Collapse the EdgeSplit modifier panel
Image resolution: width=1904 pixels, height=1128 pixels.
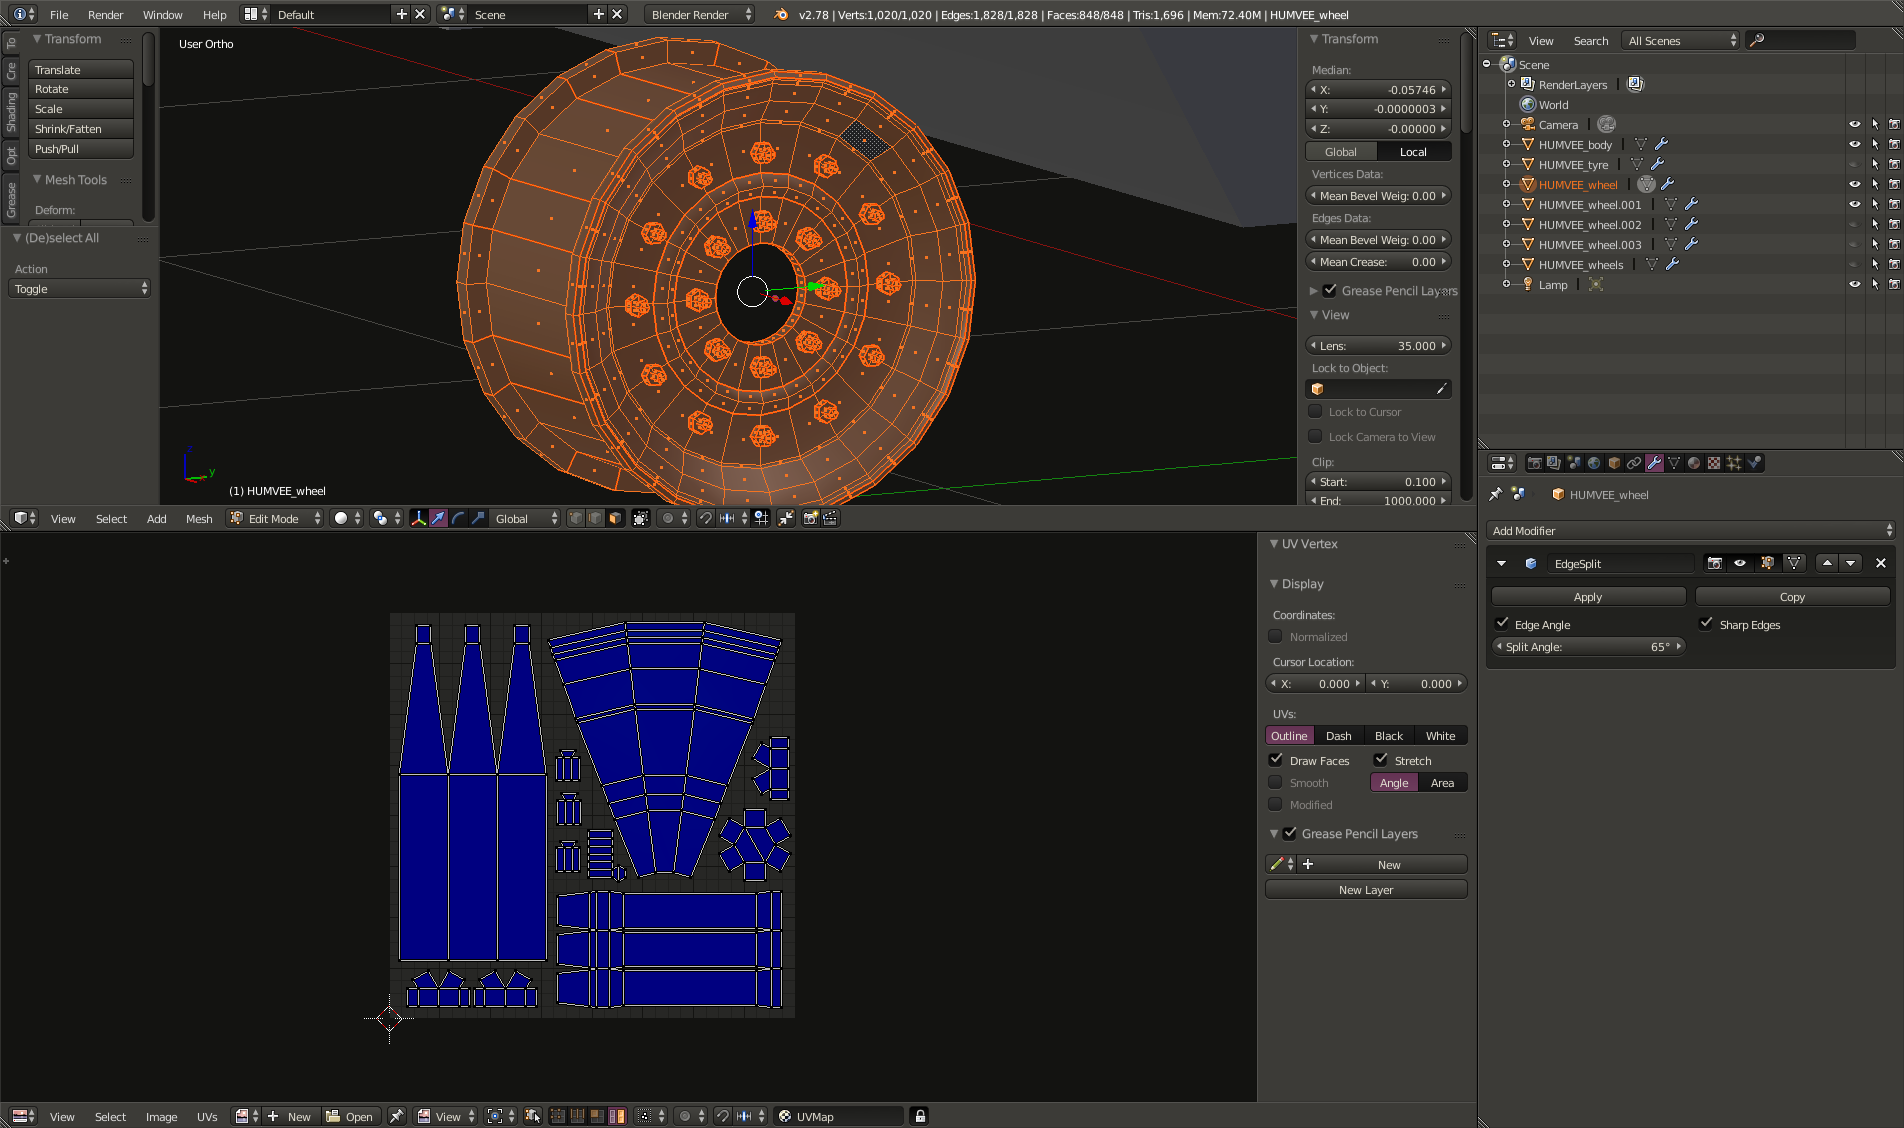[x=1501, y=563]
